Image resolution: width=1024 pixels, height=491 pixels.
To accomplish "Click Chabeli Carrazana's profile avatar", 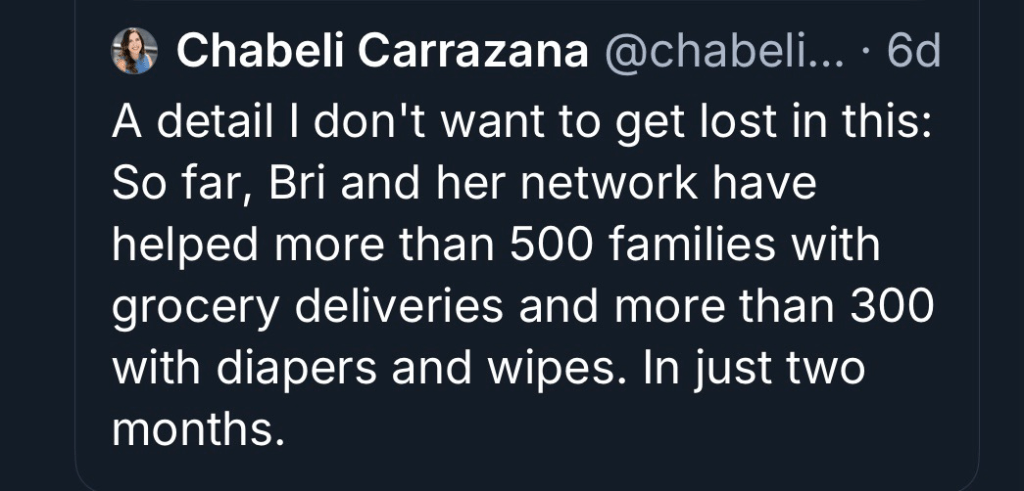I will tap(134, 51).
